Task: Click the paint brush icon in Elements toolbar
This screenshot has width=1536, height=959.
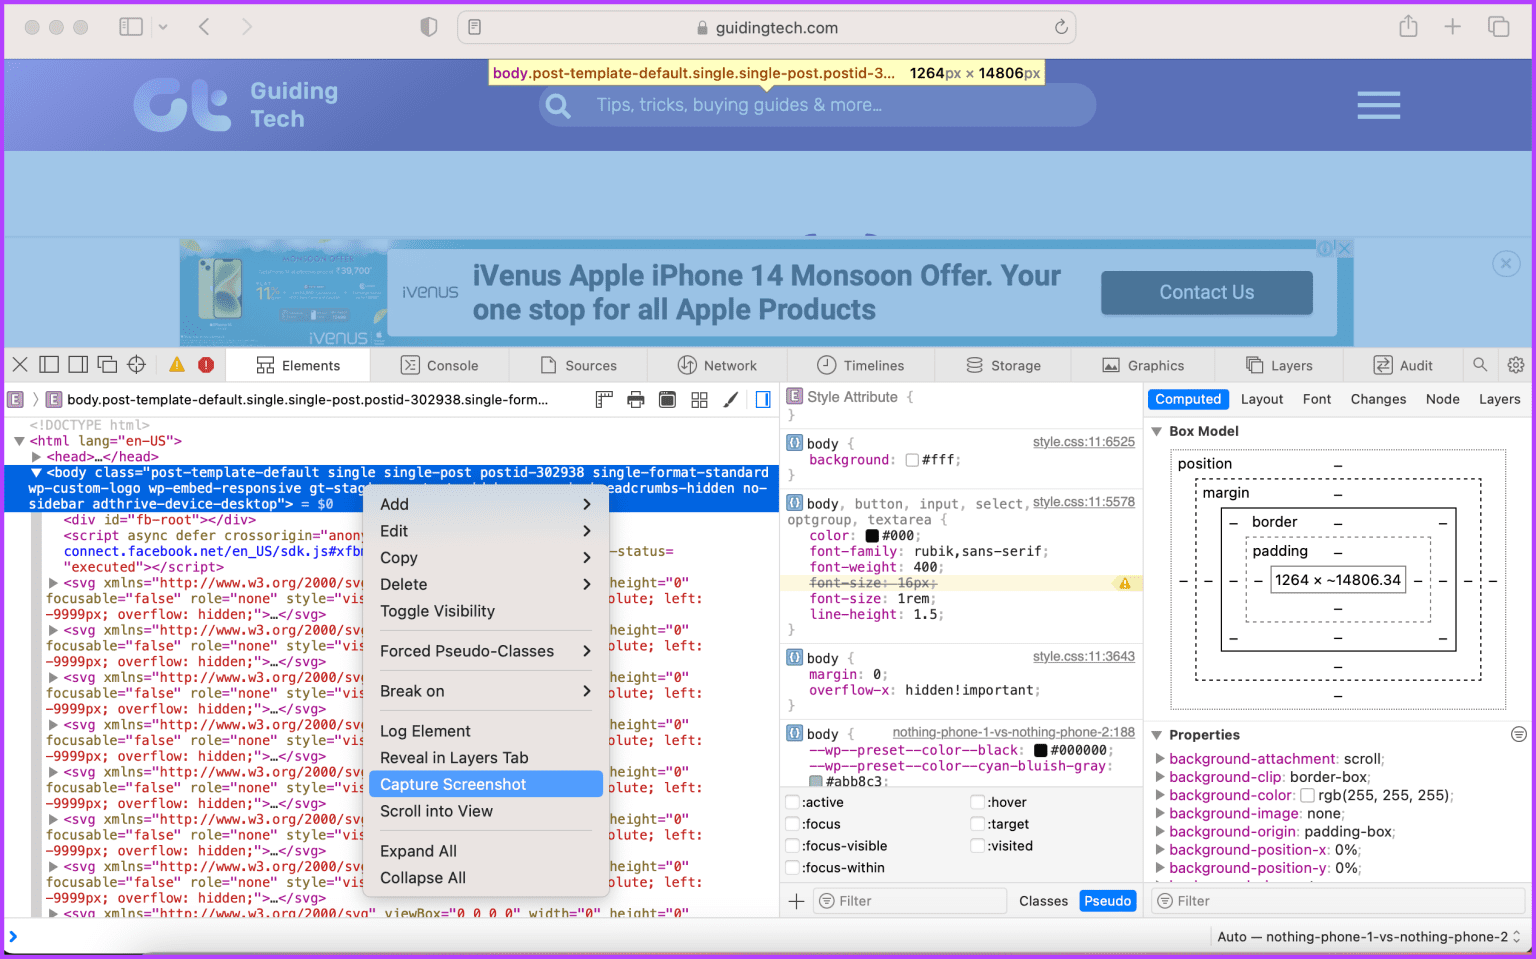Action: (x=731, y=400)
